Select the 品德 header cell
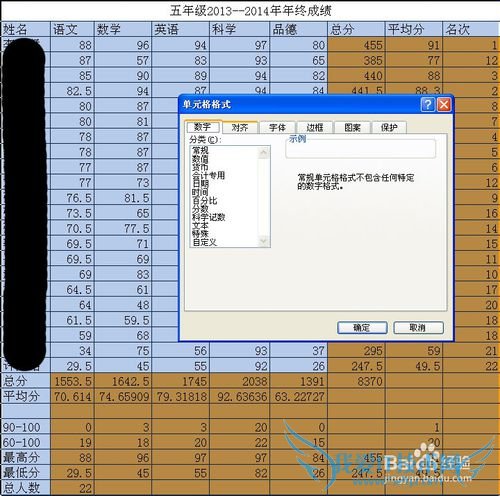Image resolution: width=500 pixels, height=496 pixels. click(299, 29)
